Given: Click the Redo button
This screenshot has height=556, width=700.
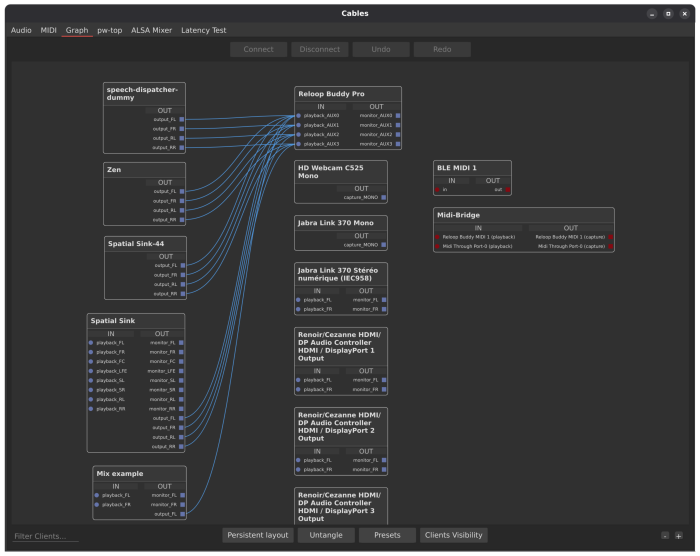Looking at the screenshot, I should pos(442,50).
